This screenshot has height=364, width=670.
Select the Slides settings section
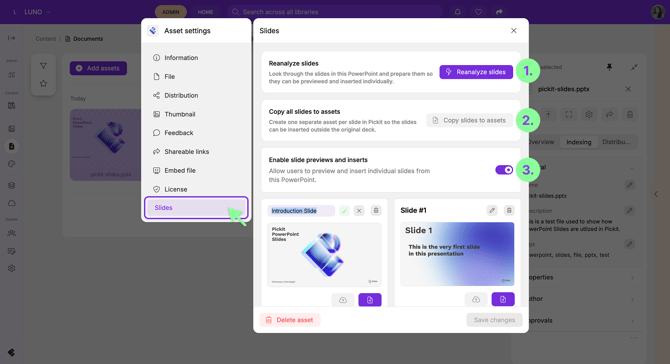196,208
